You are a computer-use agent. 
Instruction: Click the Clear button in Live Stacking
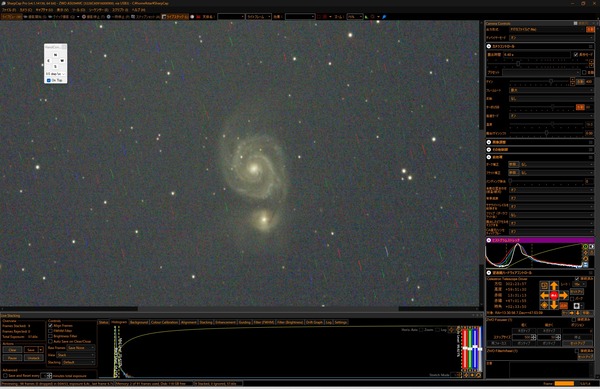[x=12, y=350]
